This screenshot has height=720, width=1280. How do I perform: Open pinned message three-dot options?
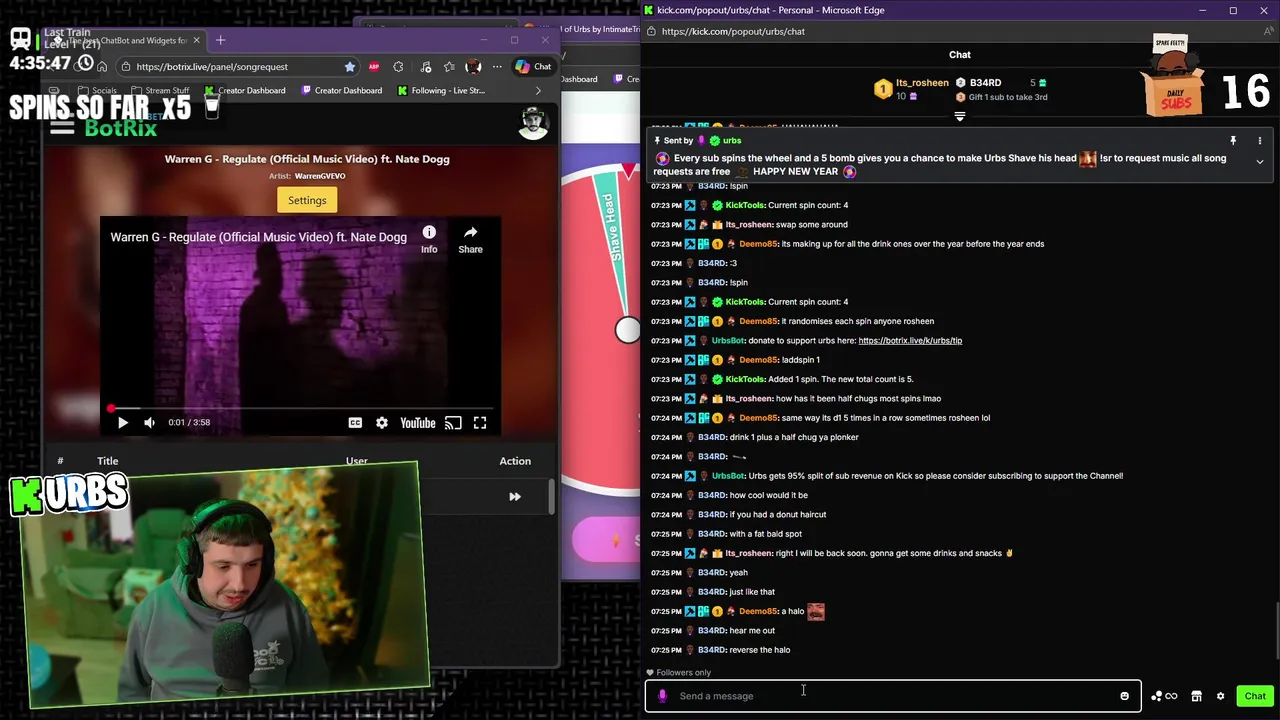(x=1259, y=141)
